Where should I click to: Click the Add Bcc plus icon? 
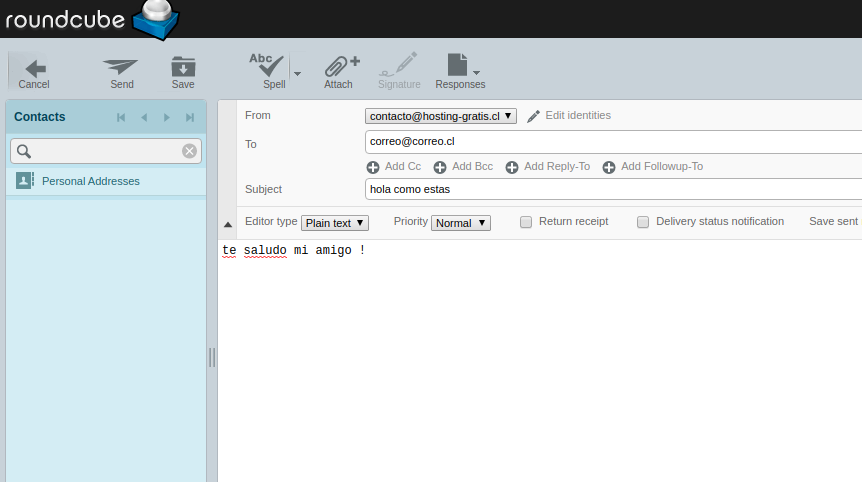point(440,167)
